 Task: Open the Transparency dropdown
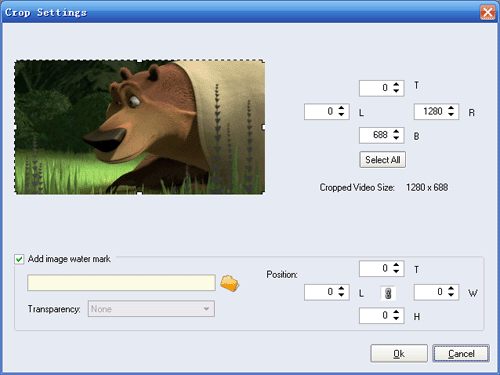point(151,309)
